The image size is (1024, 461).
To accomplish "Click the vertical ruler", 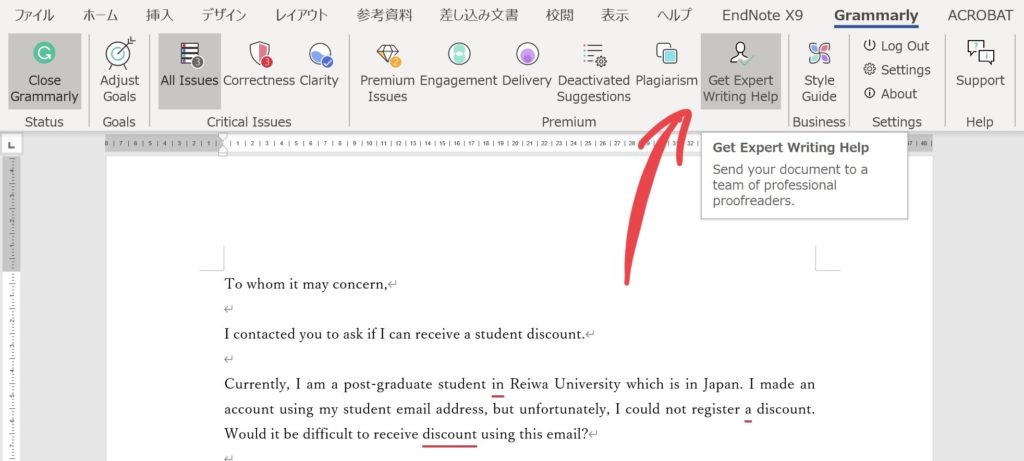I will 11,308.
